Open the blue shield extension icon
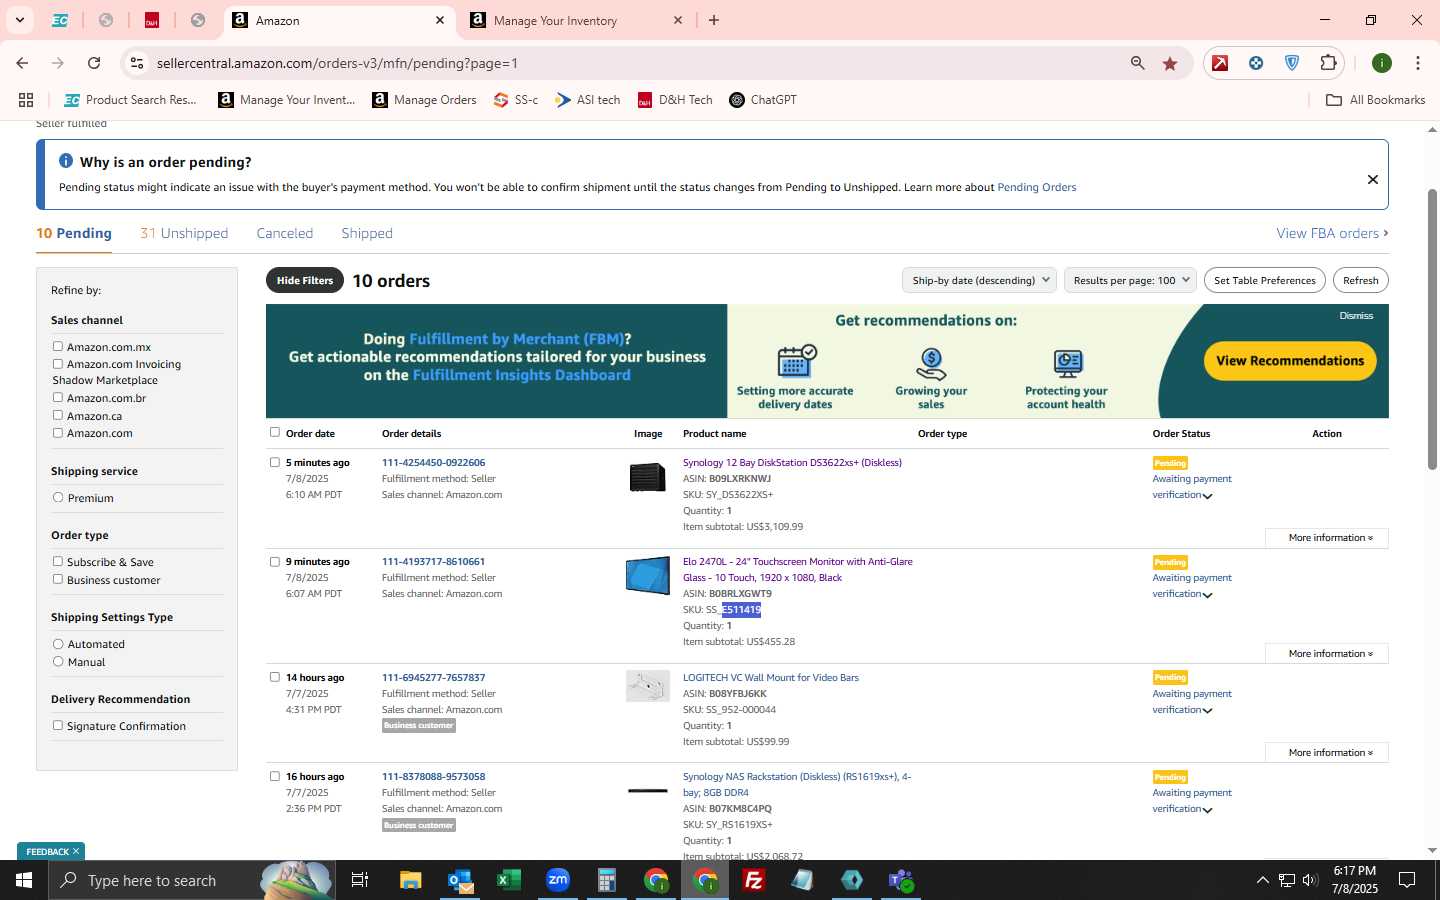Screen dimensions: 1440x900 click(x=1292, y=63)
